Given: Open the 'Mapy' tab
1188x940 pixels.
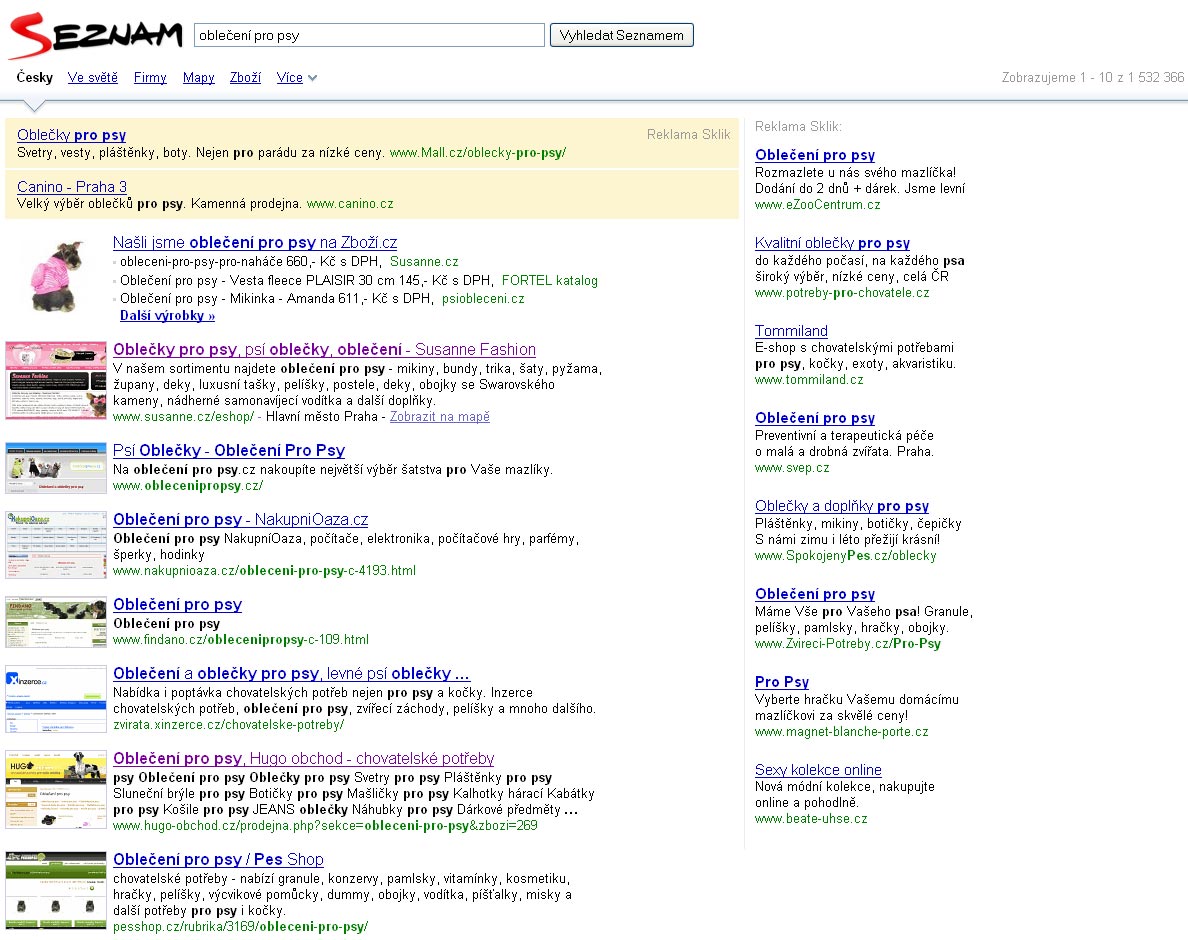Looking at the screenshot, I should pos(199,77).
